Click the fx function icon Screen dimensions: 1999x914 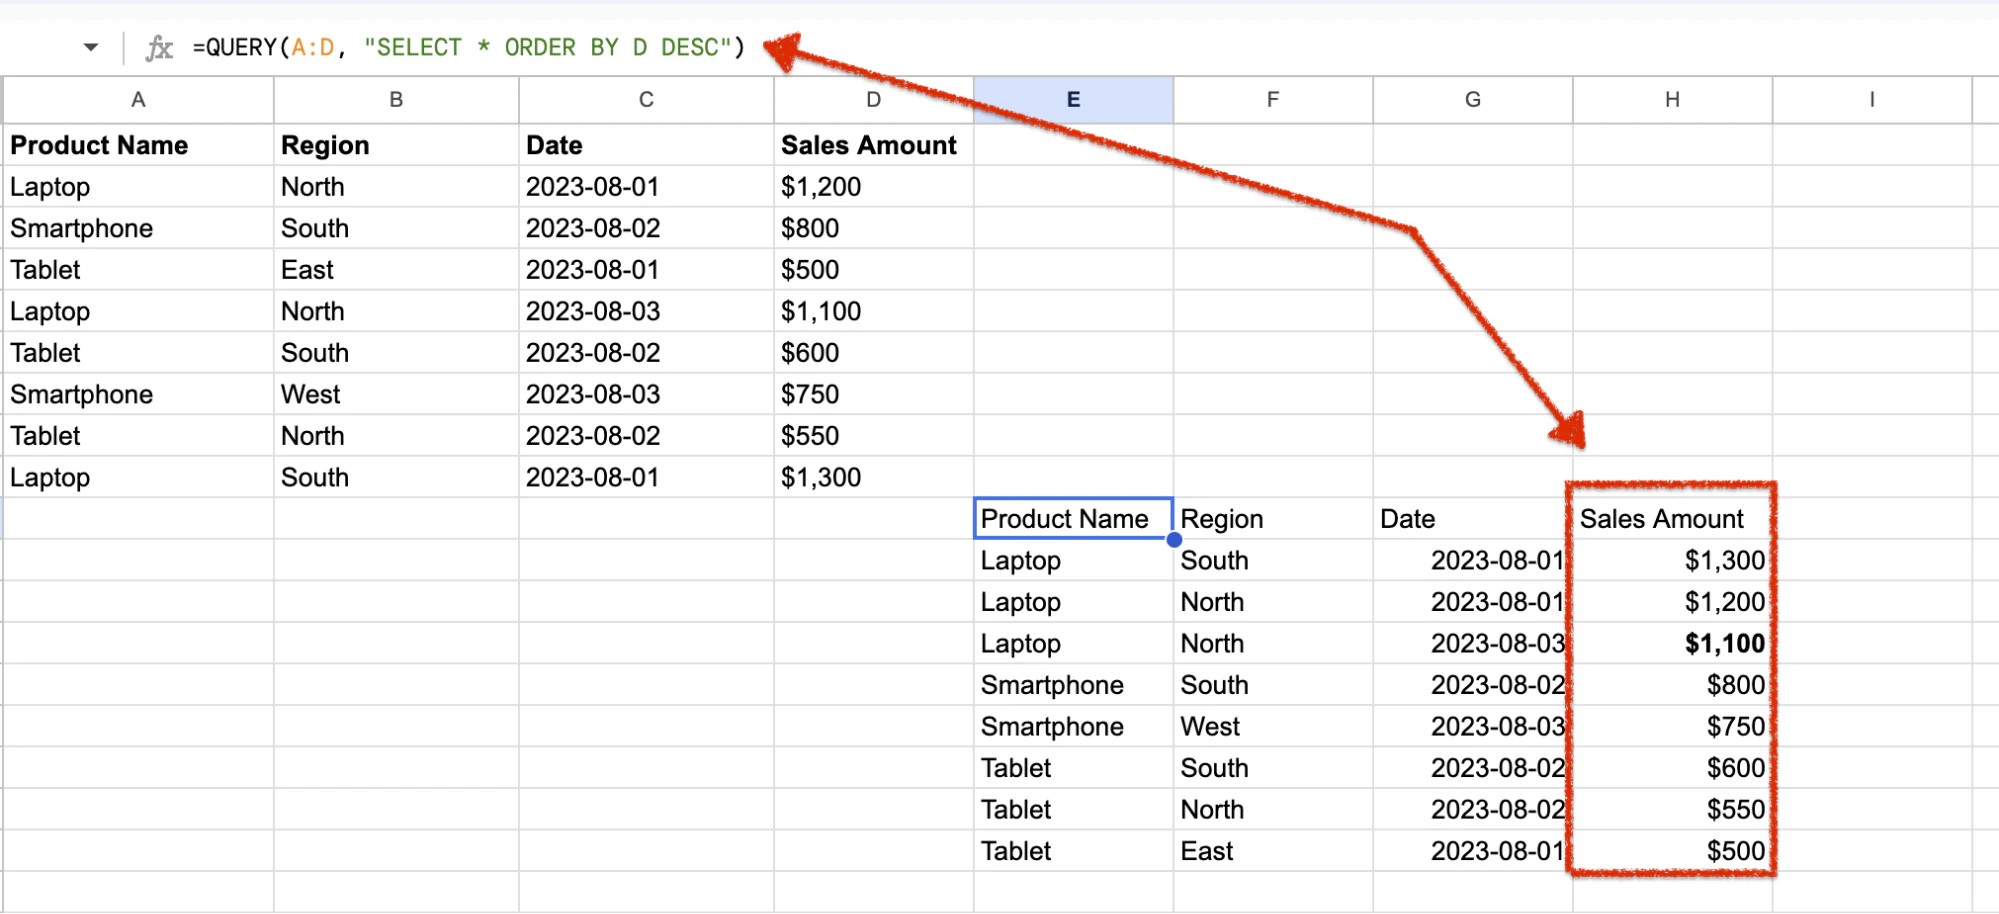pos(159,48)
